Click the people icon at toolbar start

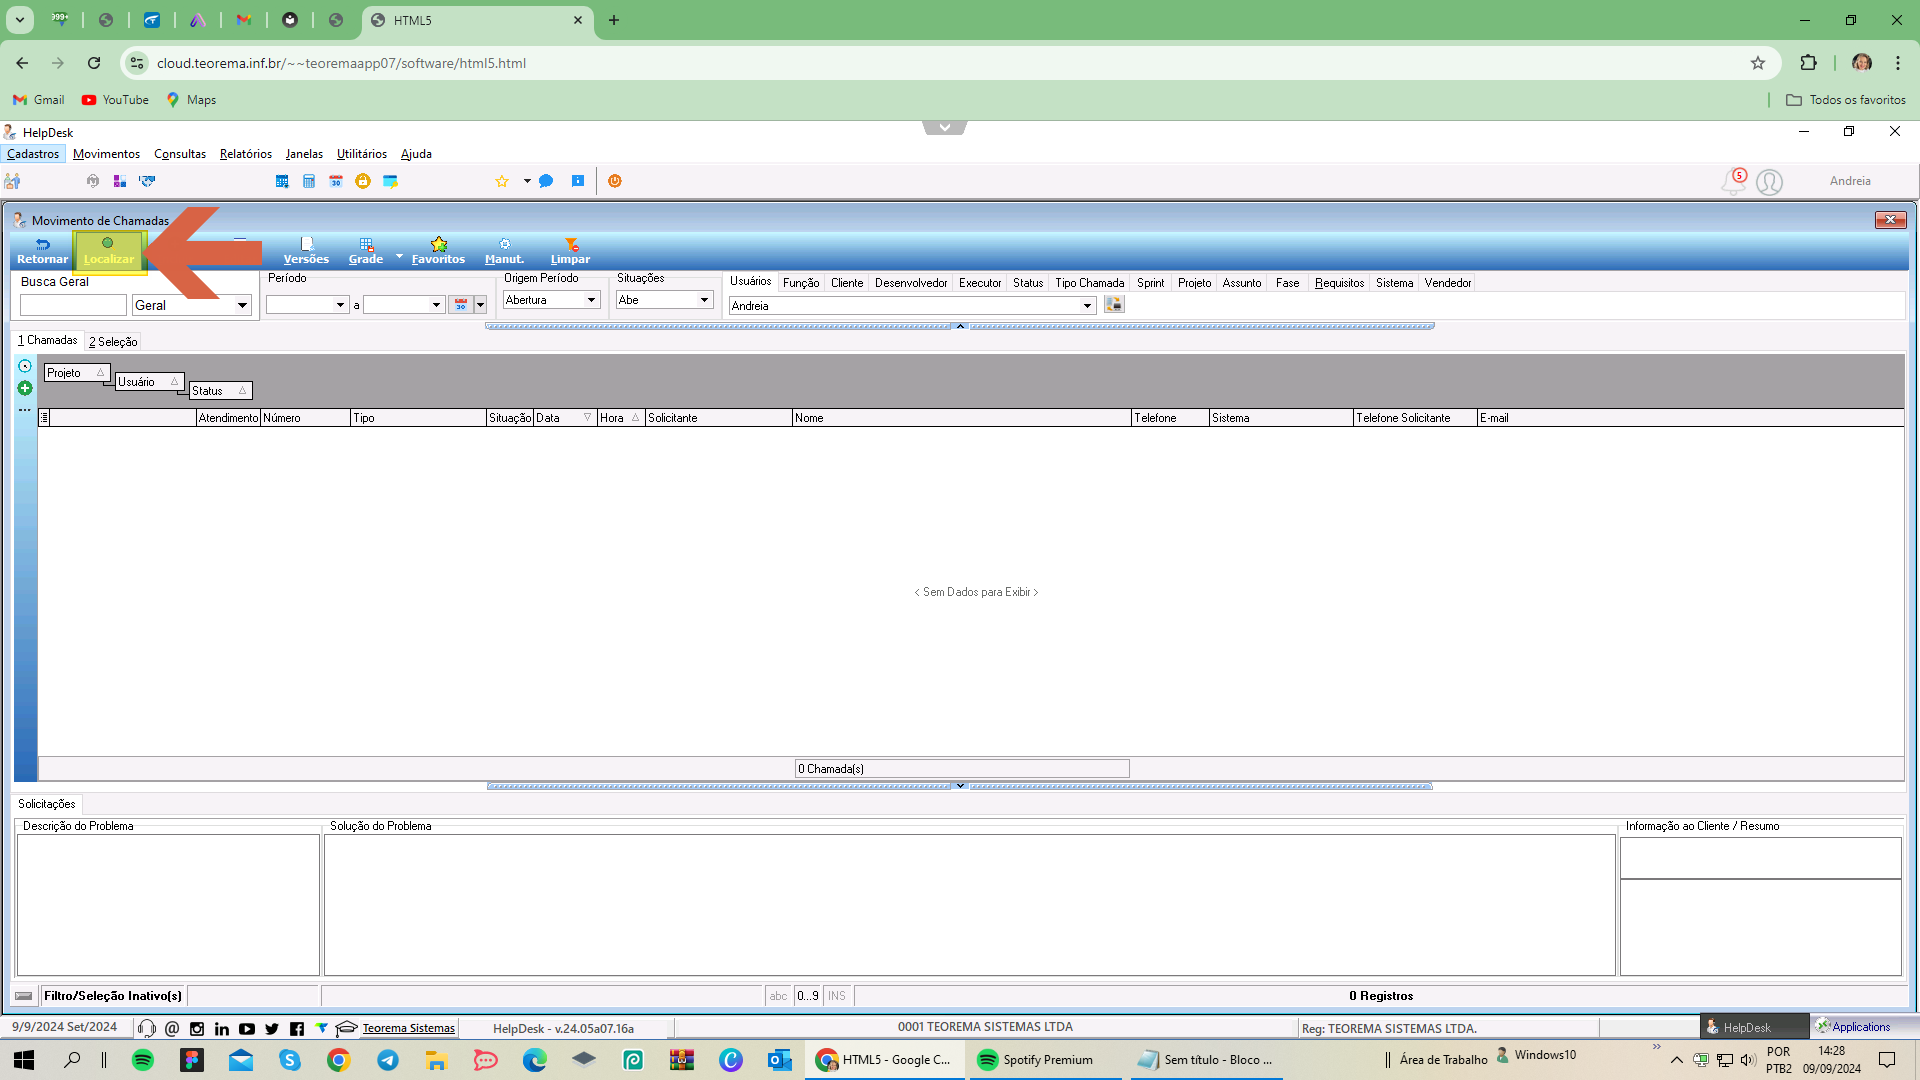pyautogui.click(x=13, y=181)
